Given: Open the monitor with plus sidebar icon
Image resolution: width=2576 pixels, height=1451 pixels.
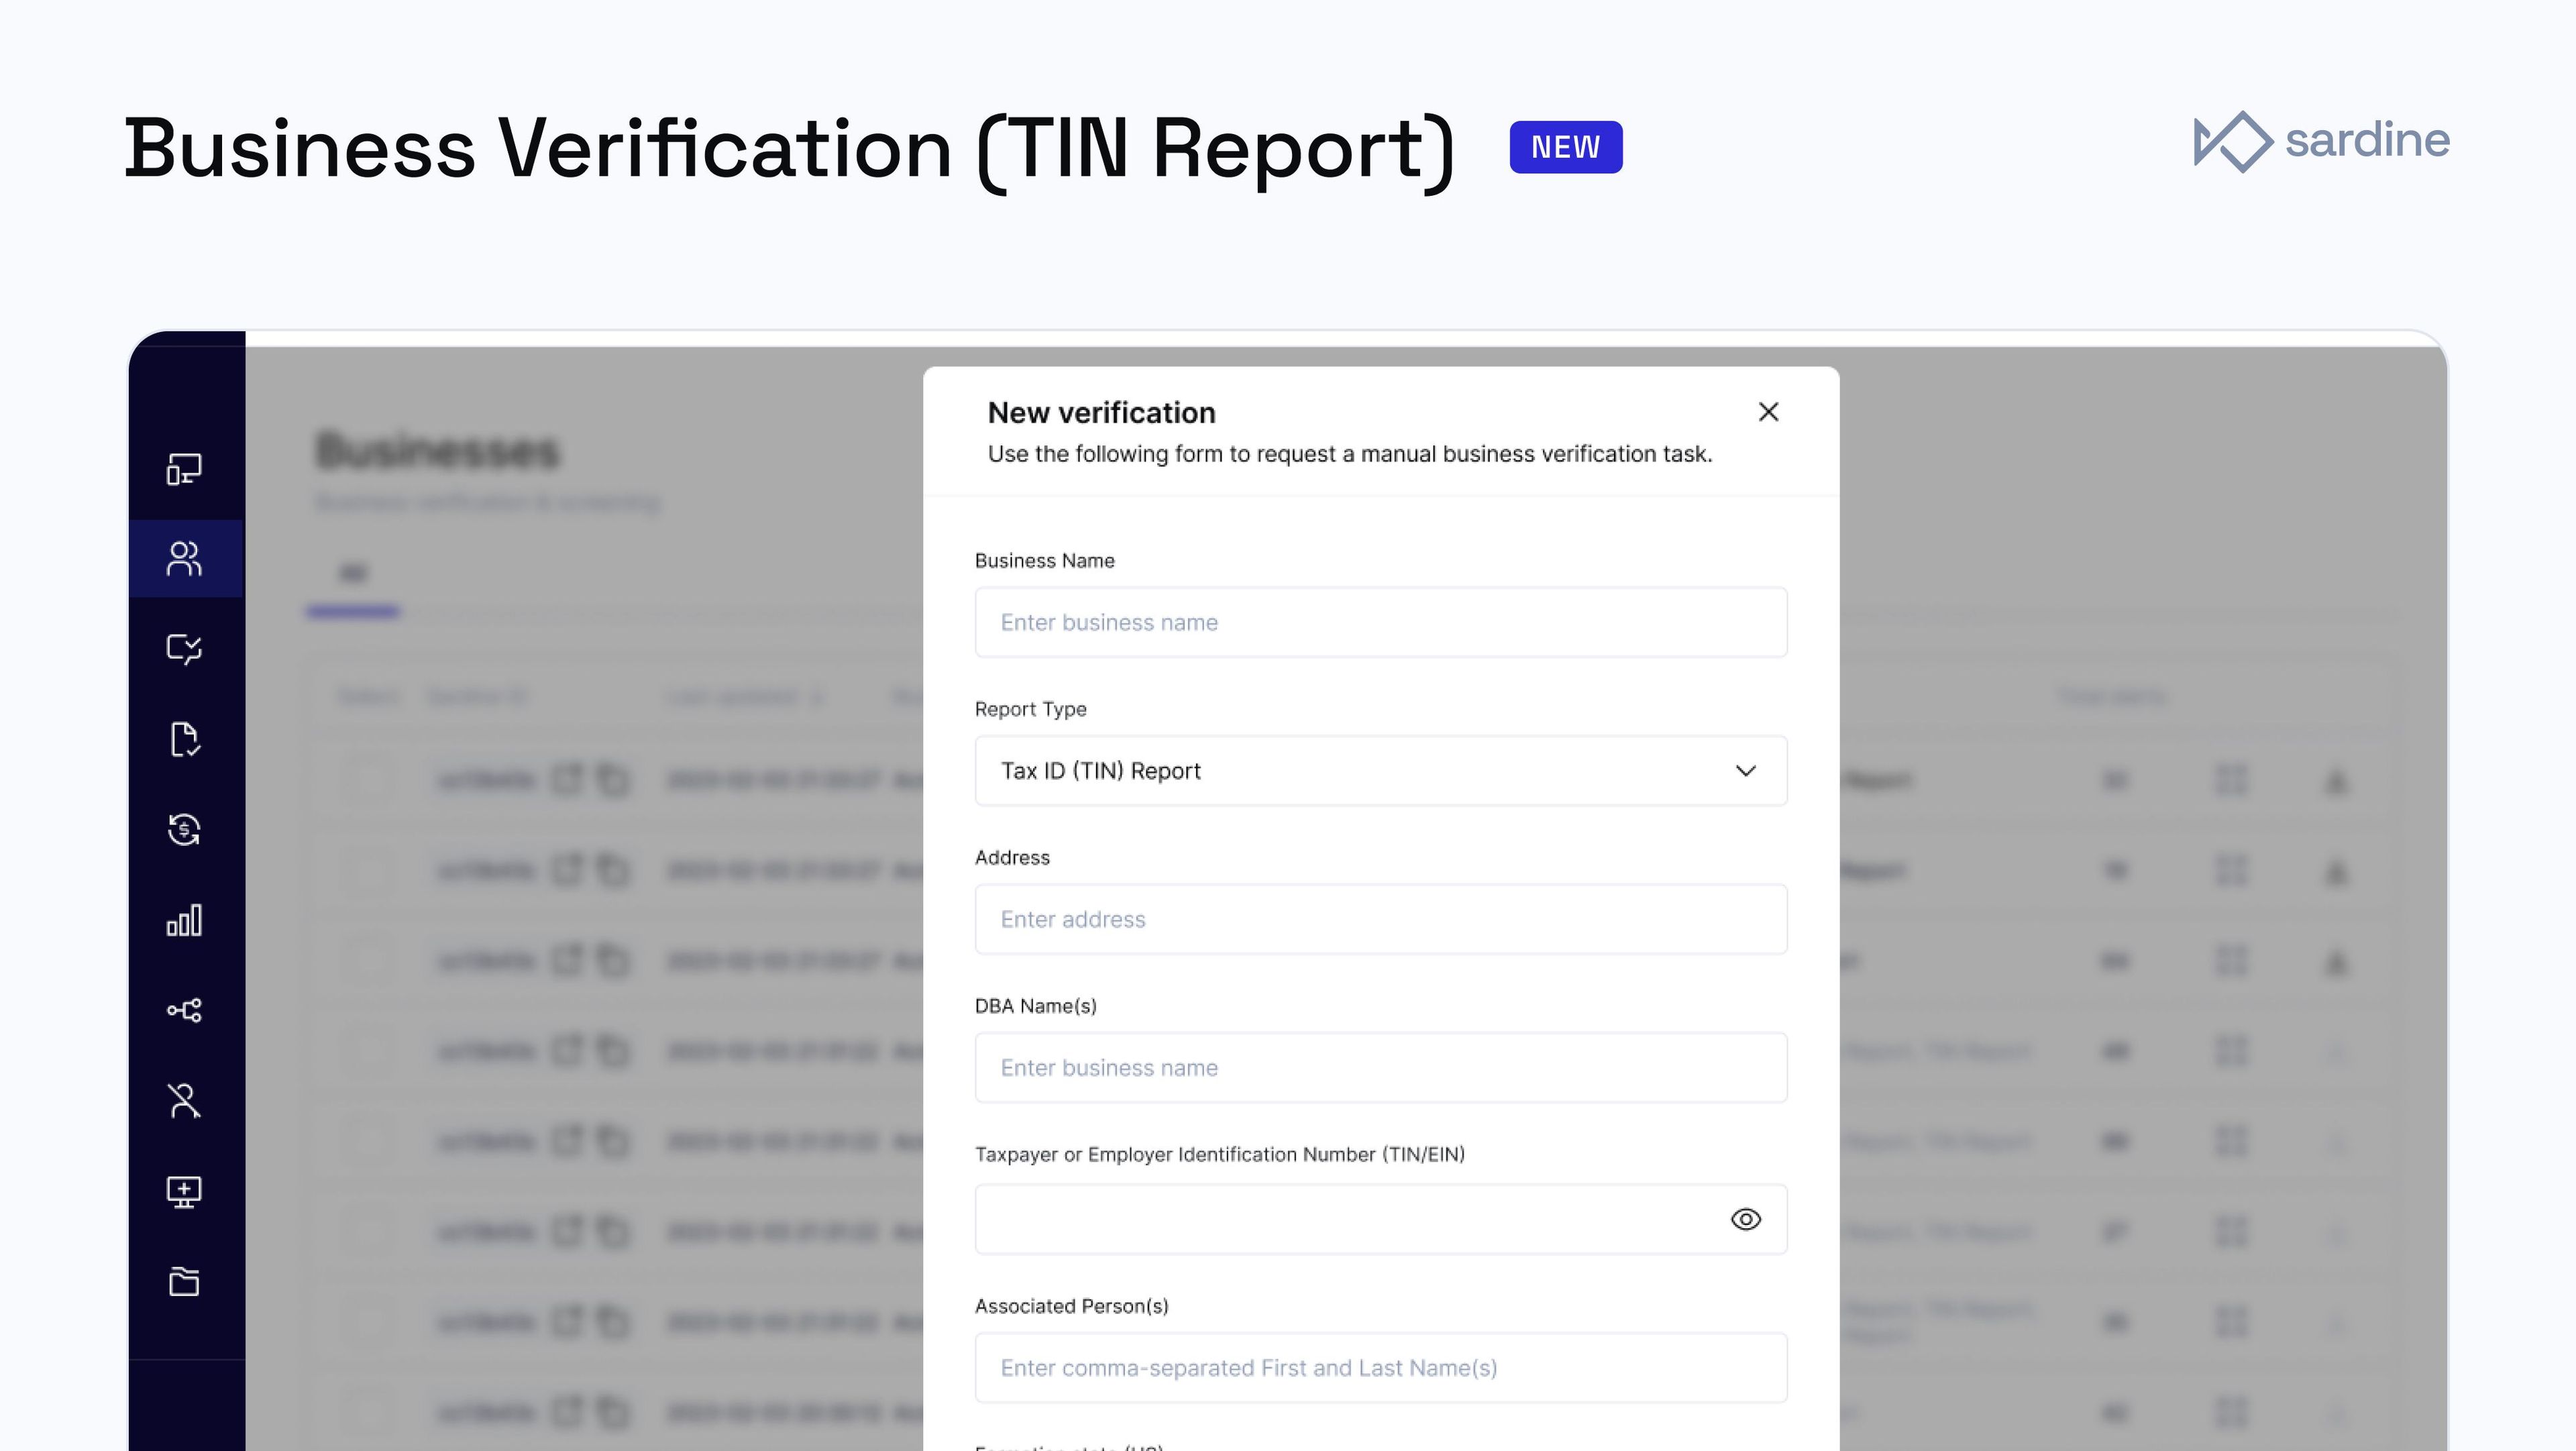Looking at the screenshot, I should [x=184, y=1191].
